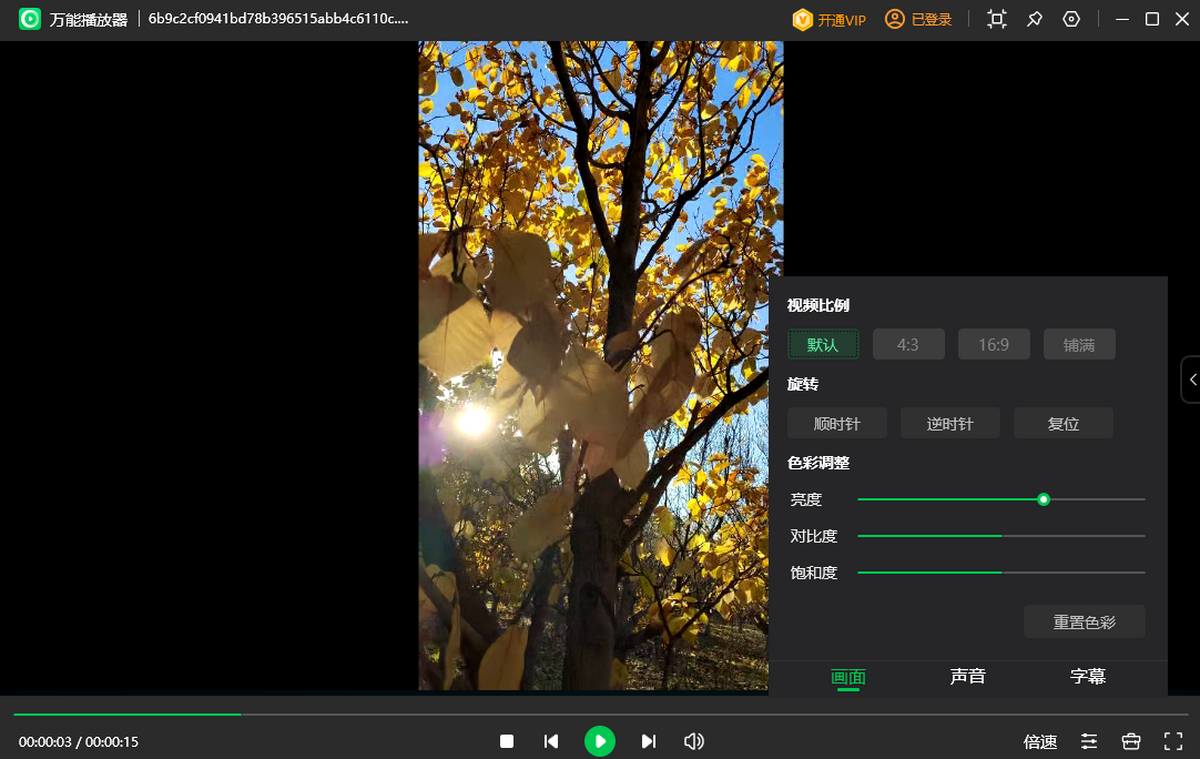Click the green player logo icon
Viewport: 1200px width, 759px height.
pos(30,19)
